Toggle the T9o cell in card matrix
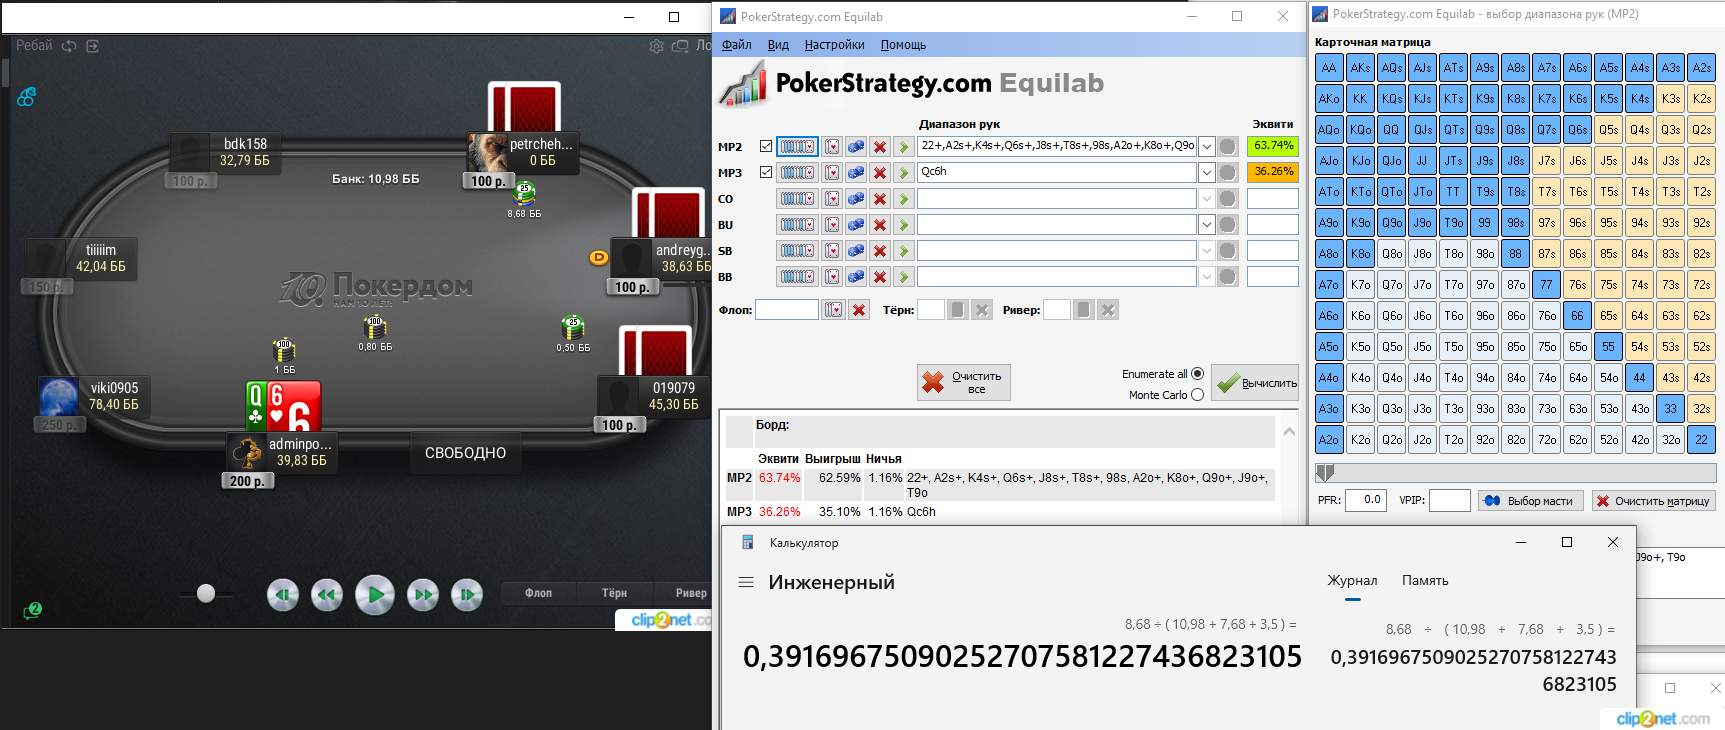The width and height of the screenshot is (1725, 730). click(1453, 223)
